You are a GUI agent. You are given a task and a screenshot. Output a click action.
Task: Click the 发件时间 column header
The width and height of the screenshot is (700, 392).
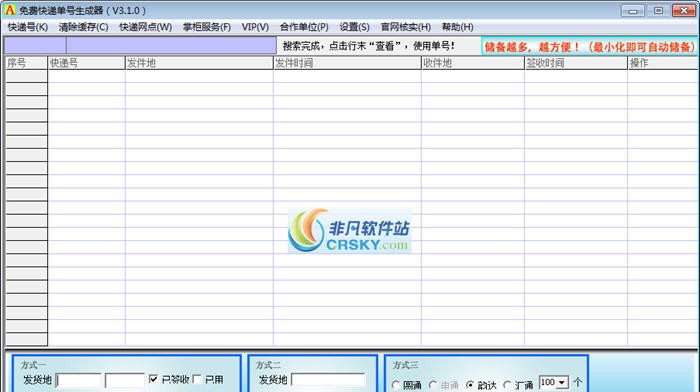[347, 63]
